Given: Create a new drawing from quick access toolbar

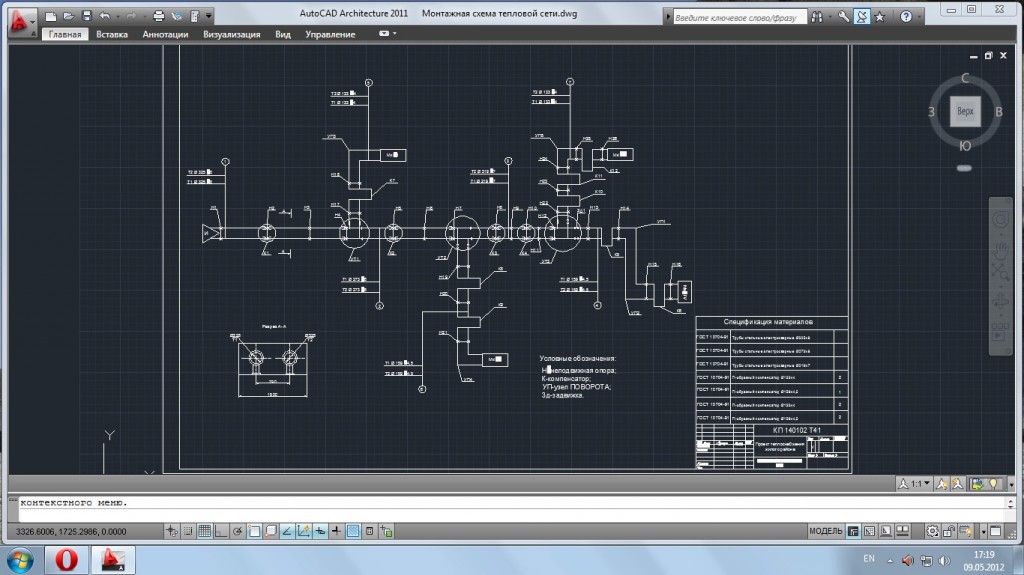Looking at the screenshot, I should coord(50,16).
